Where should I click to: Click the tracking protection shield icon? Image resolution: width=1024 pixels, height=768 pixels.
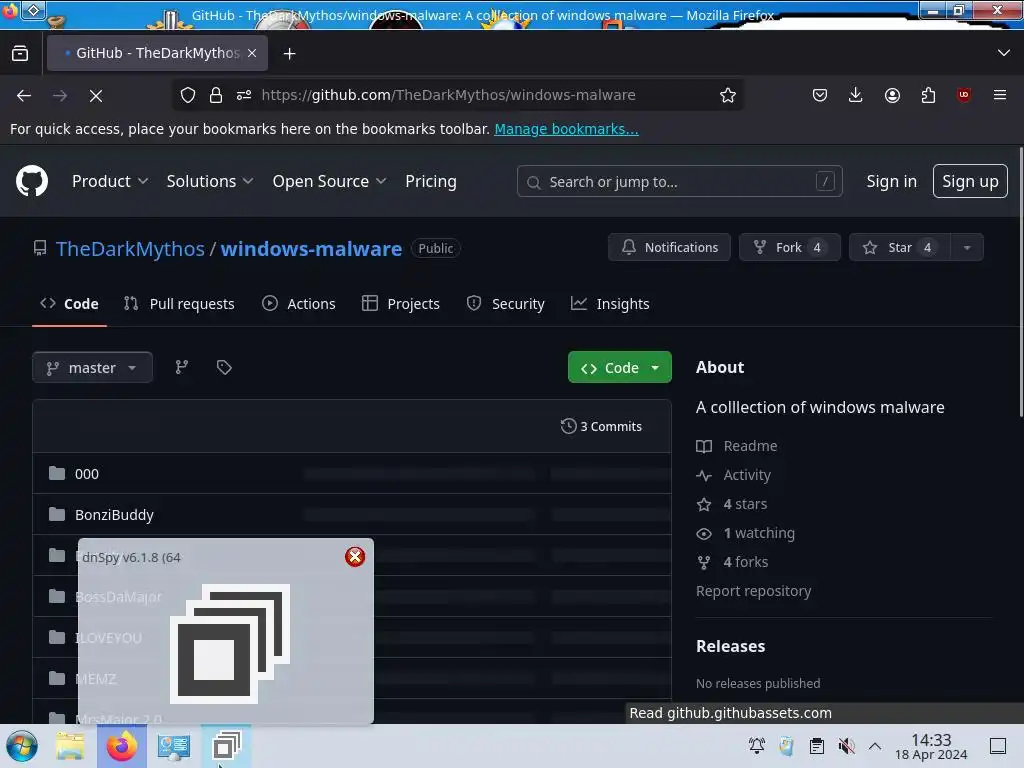tap(188, 95)
